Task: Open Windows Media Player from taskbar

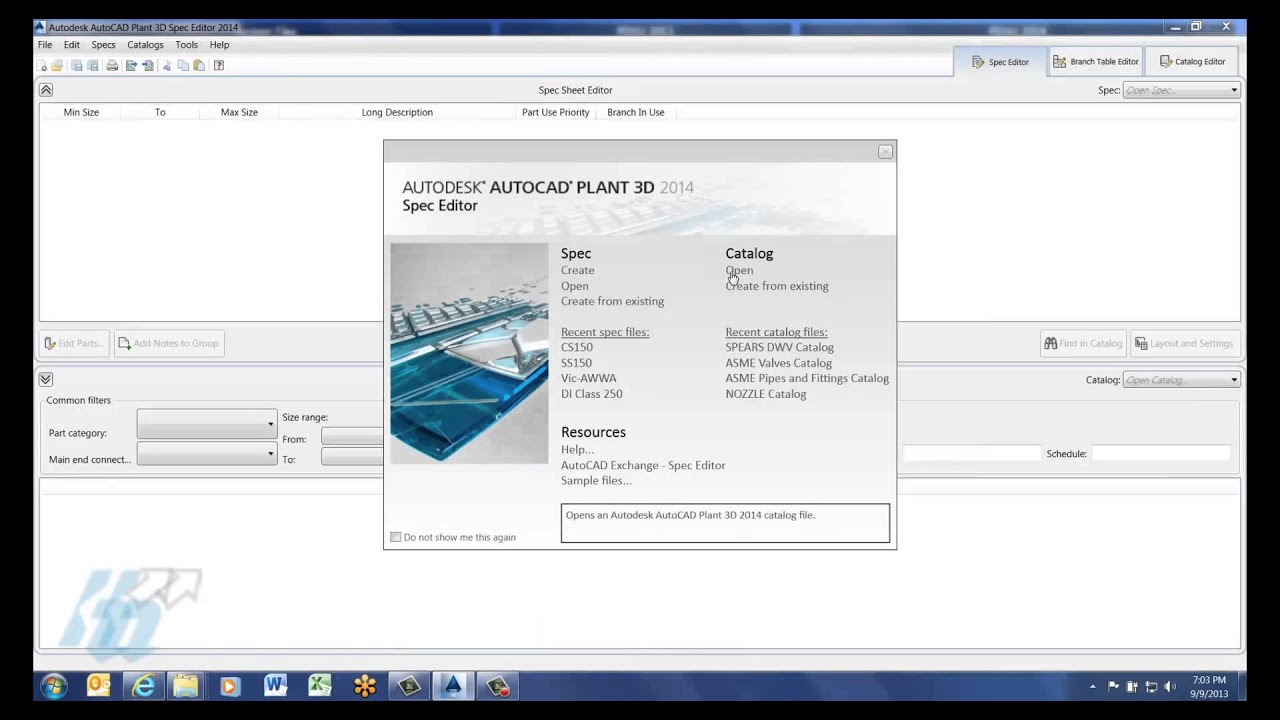Action: [230, 686]
